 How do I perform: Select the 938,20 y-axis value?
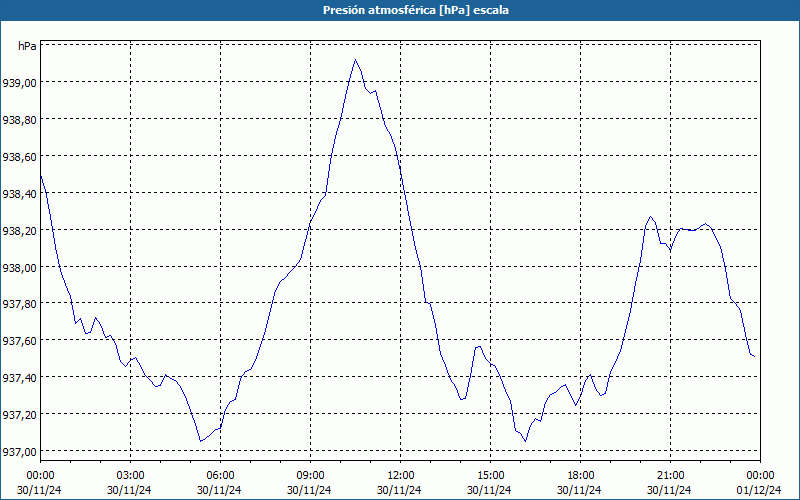click(19, 231)
